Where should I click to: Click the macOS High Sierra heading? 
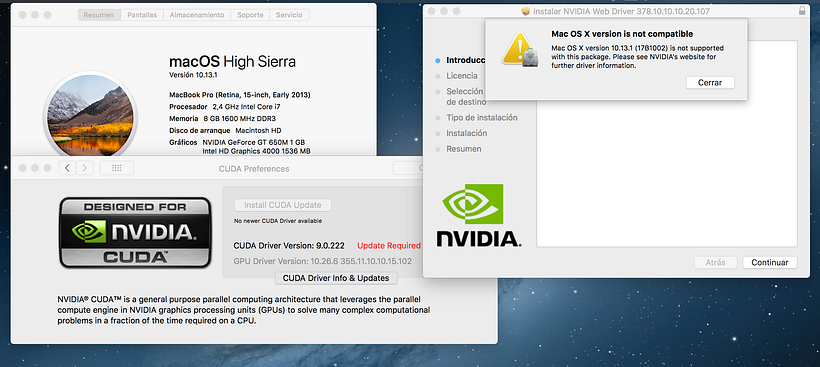(232, 62)
